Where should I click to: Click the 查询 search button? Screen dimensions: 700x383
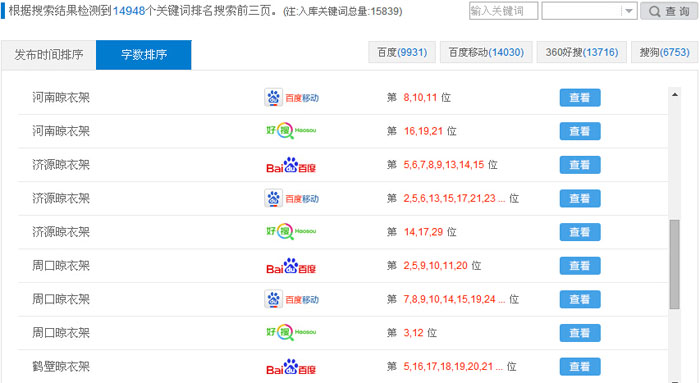tap(669, 11)
